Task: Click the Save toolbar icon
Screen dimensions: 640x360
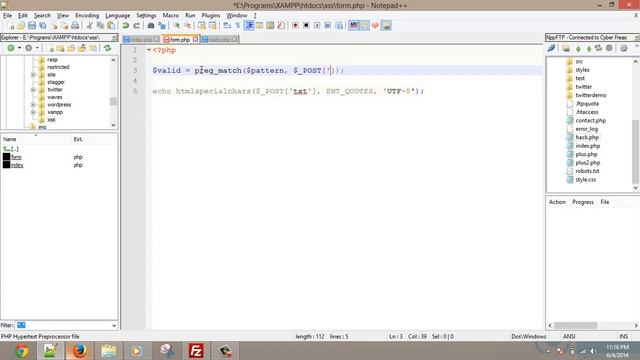Action: [31, 26]
